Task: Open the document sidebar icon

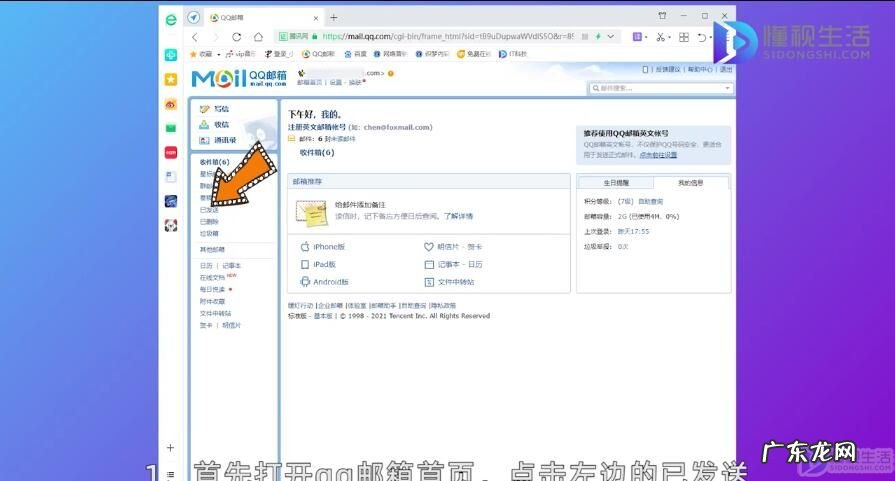Action: point(171,177)
